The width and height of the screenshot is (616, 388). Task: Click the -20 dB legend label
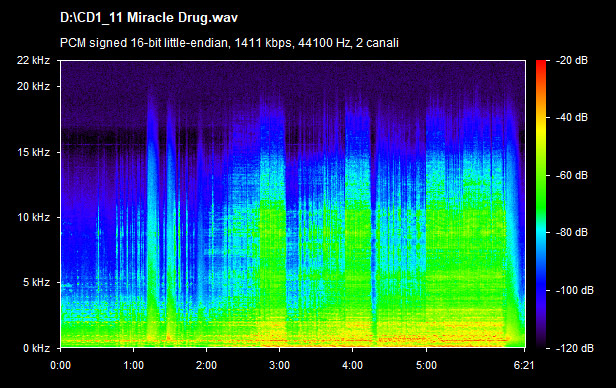coord(572,60)
